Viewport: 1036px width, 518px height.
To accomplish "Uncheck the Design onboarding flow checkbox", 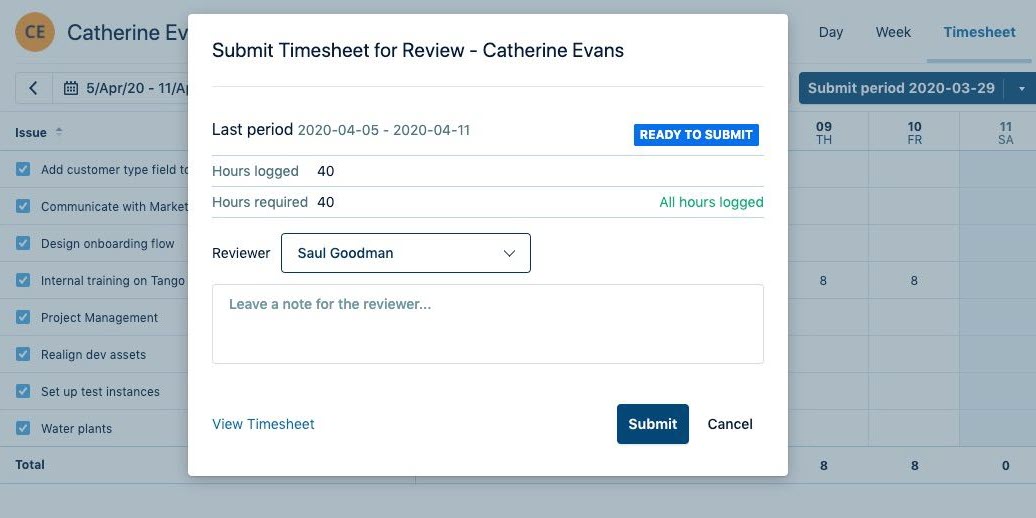I will [23, 244].
